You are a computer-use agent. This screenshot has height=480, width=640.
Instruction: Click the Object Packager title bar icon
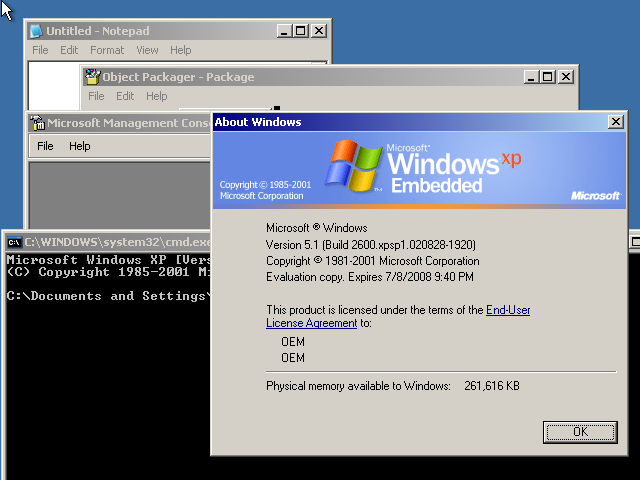tap(92, 77)
